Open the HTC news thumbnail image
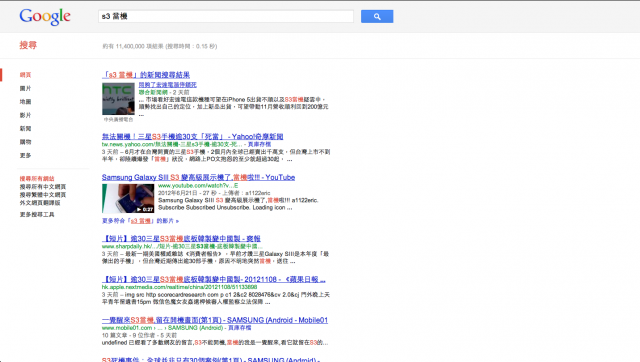Viewport: 640px width, 362px height. click(118, 99)
